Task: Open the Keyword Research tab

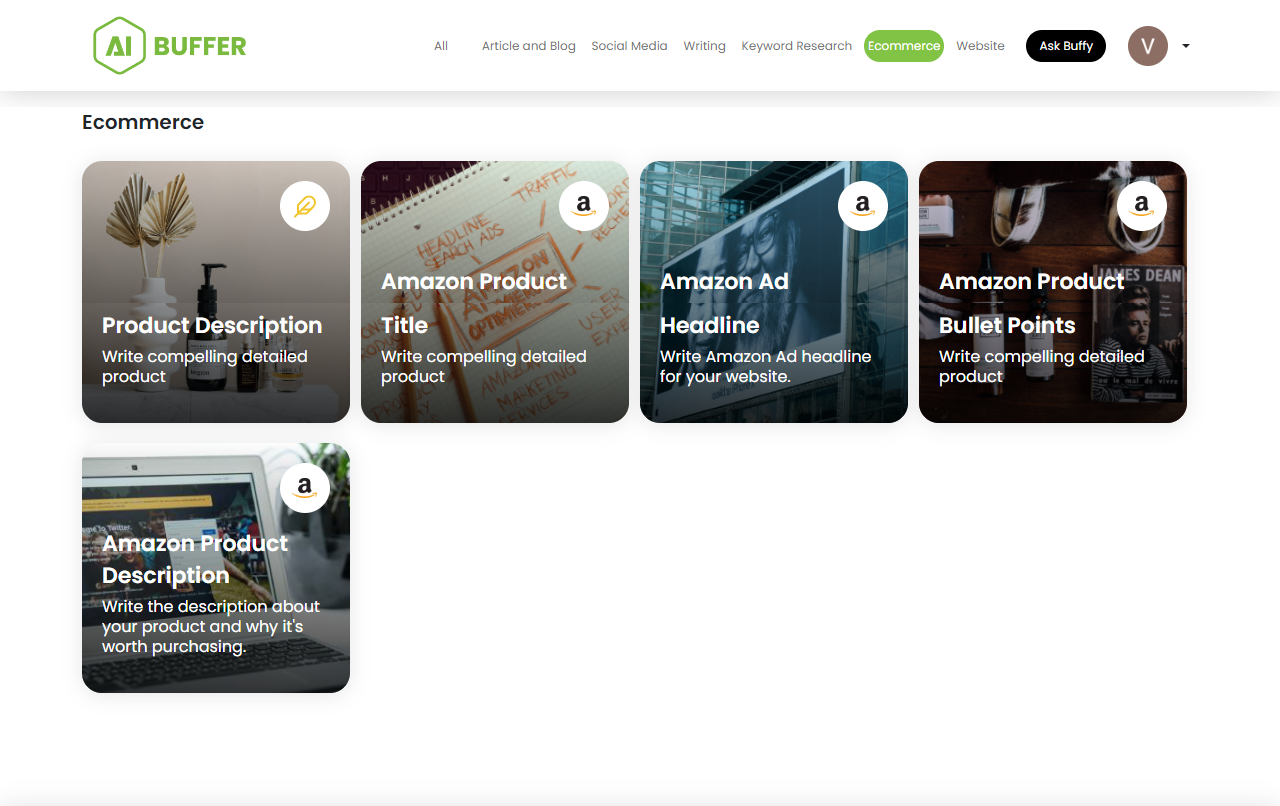Action: click(x=796, y=46)
